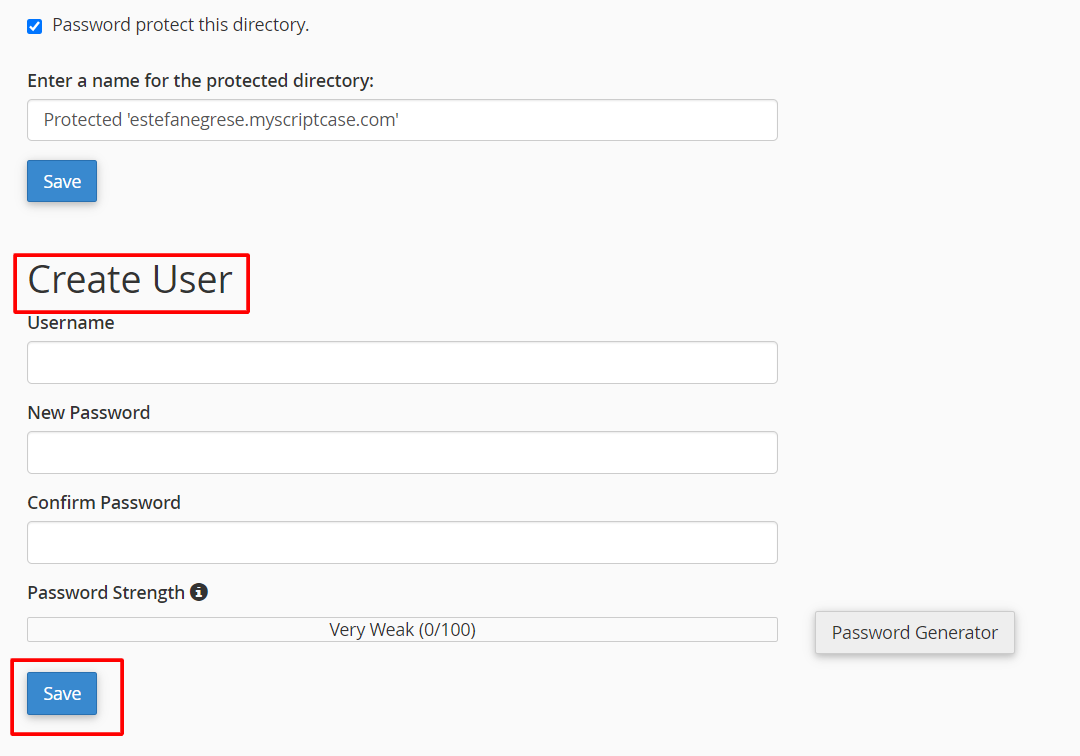
Task: Select the Confirm Password input field
Action: coord(402,542)
